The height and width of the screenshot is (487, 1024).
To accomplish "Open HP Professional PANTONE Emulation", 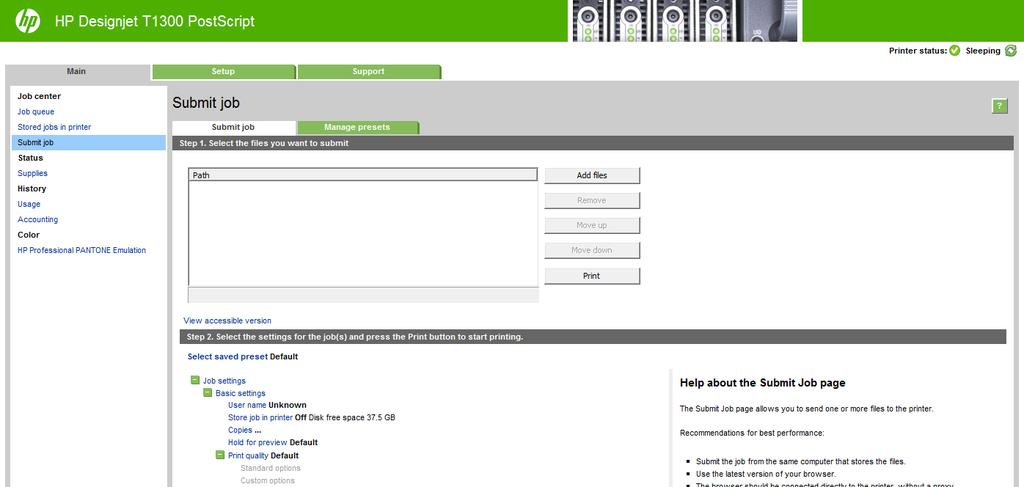I will tap(82, 250).
